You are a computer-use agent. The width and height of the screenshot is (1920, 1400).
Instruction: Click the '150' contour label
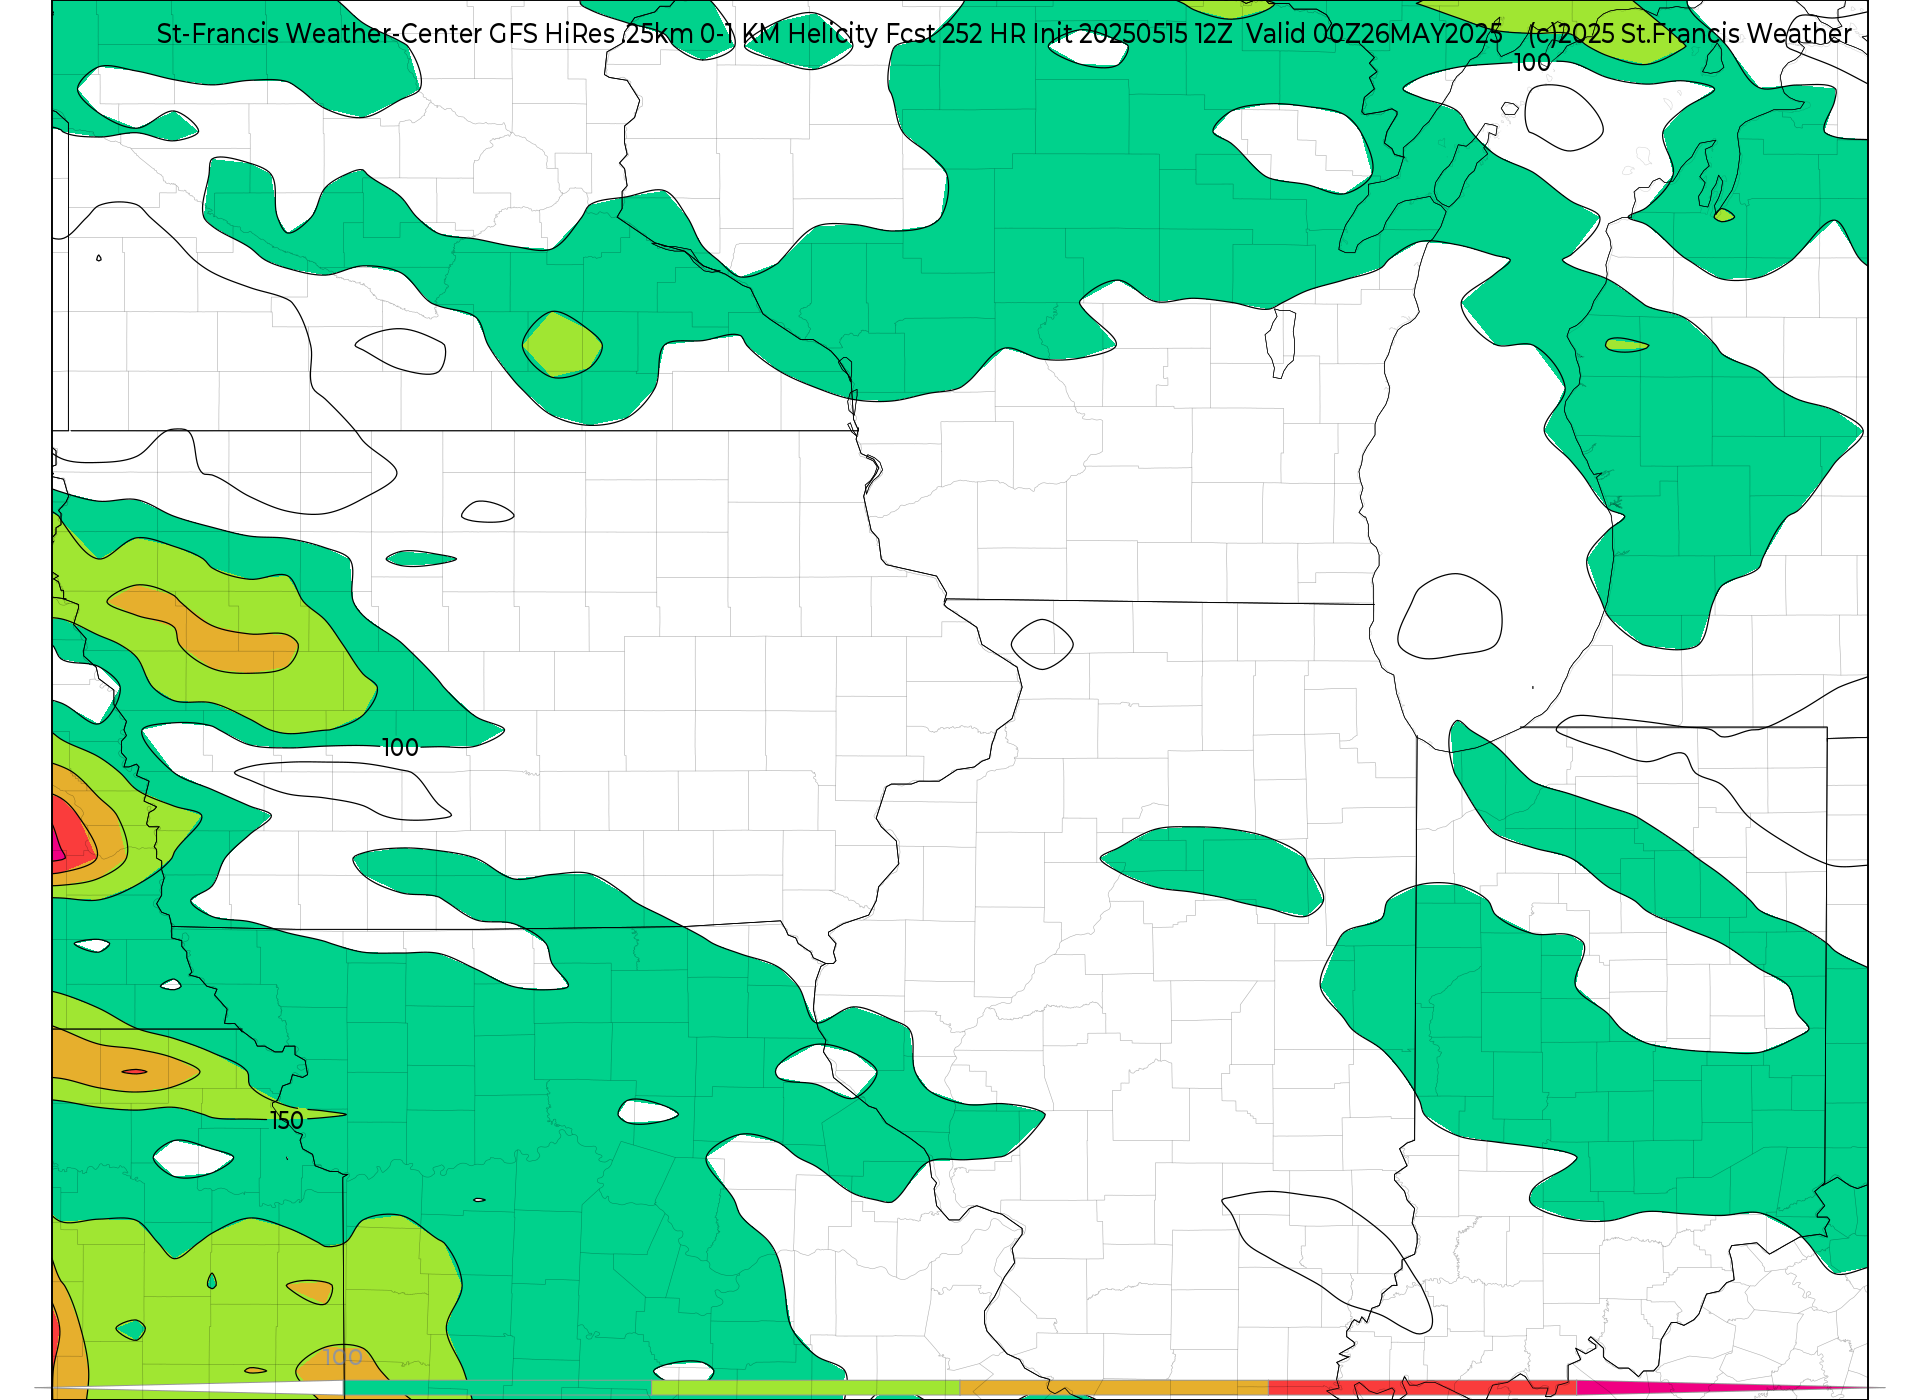[287, 1121]
